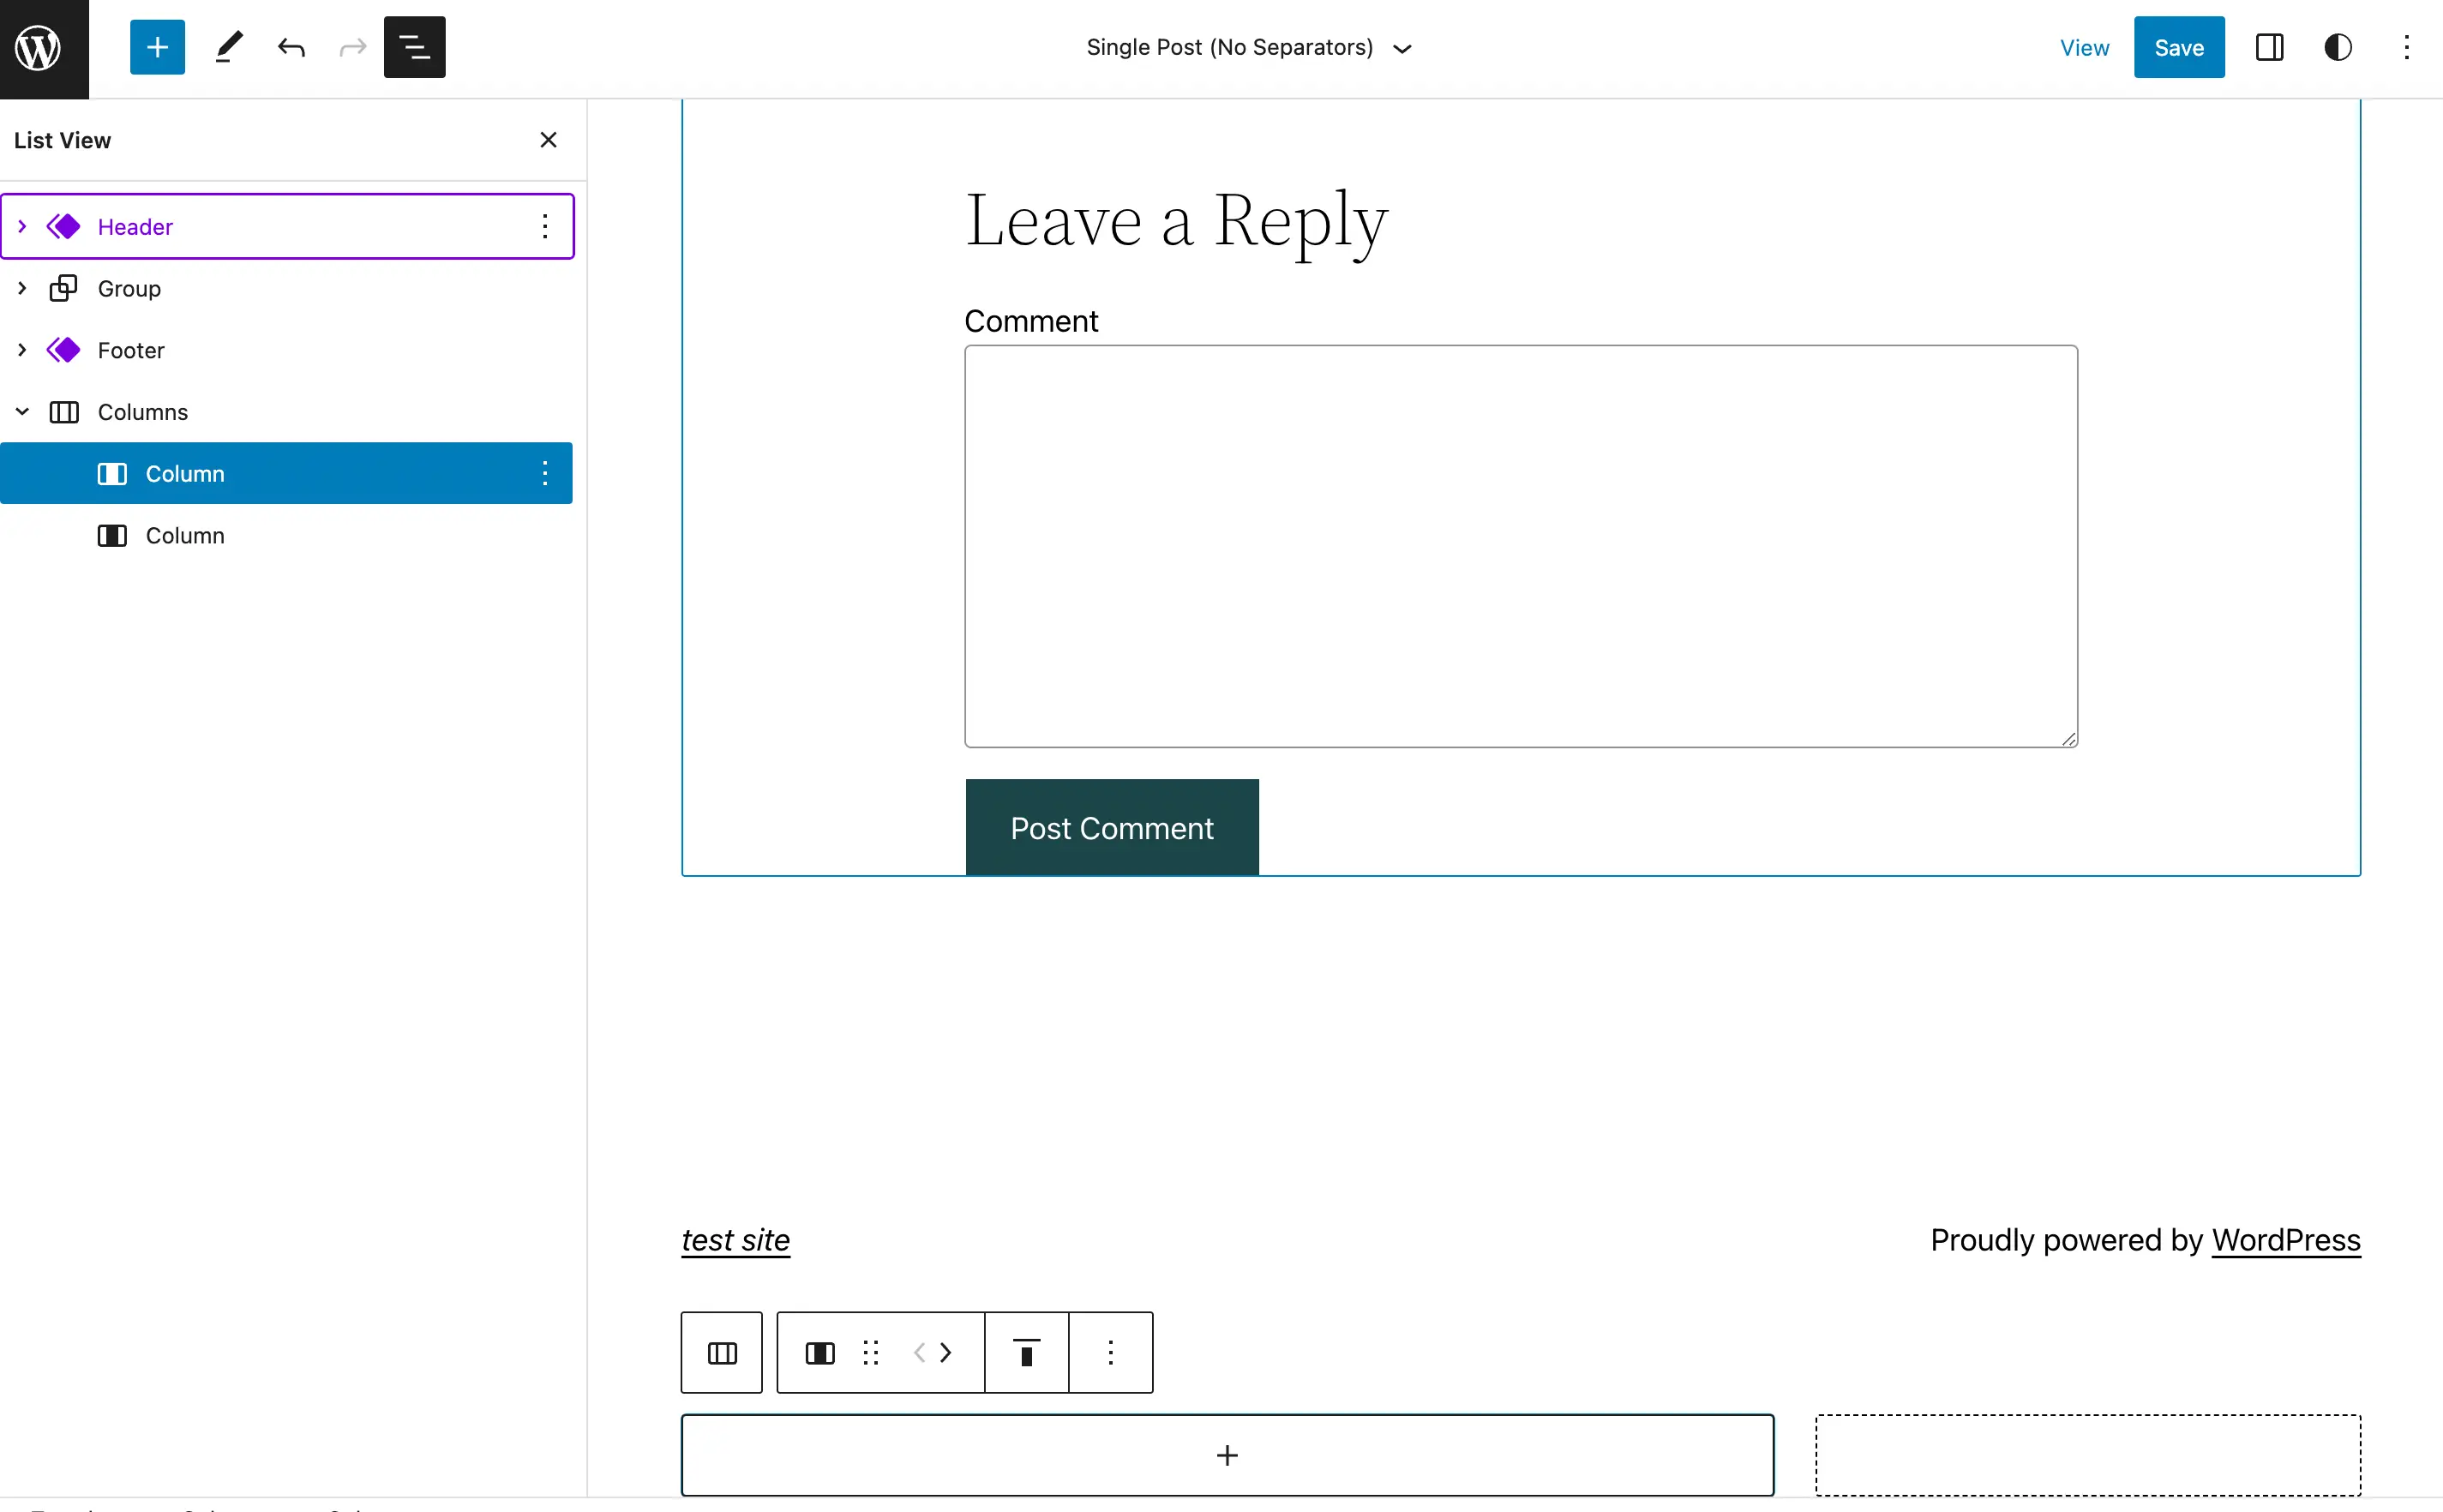2443x1512 pixels.
Task: Click the redo arrow icon
Action: point(352,47)
